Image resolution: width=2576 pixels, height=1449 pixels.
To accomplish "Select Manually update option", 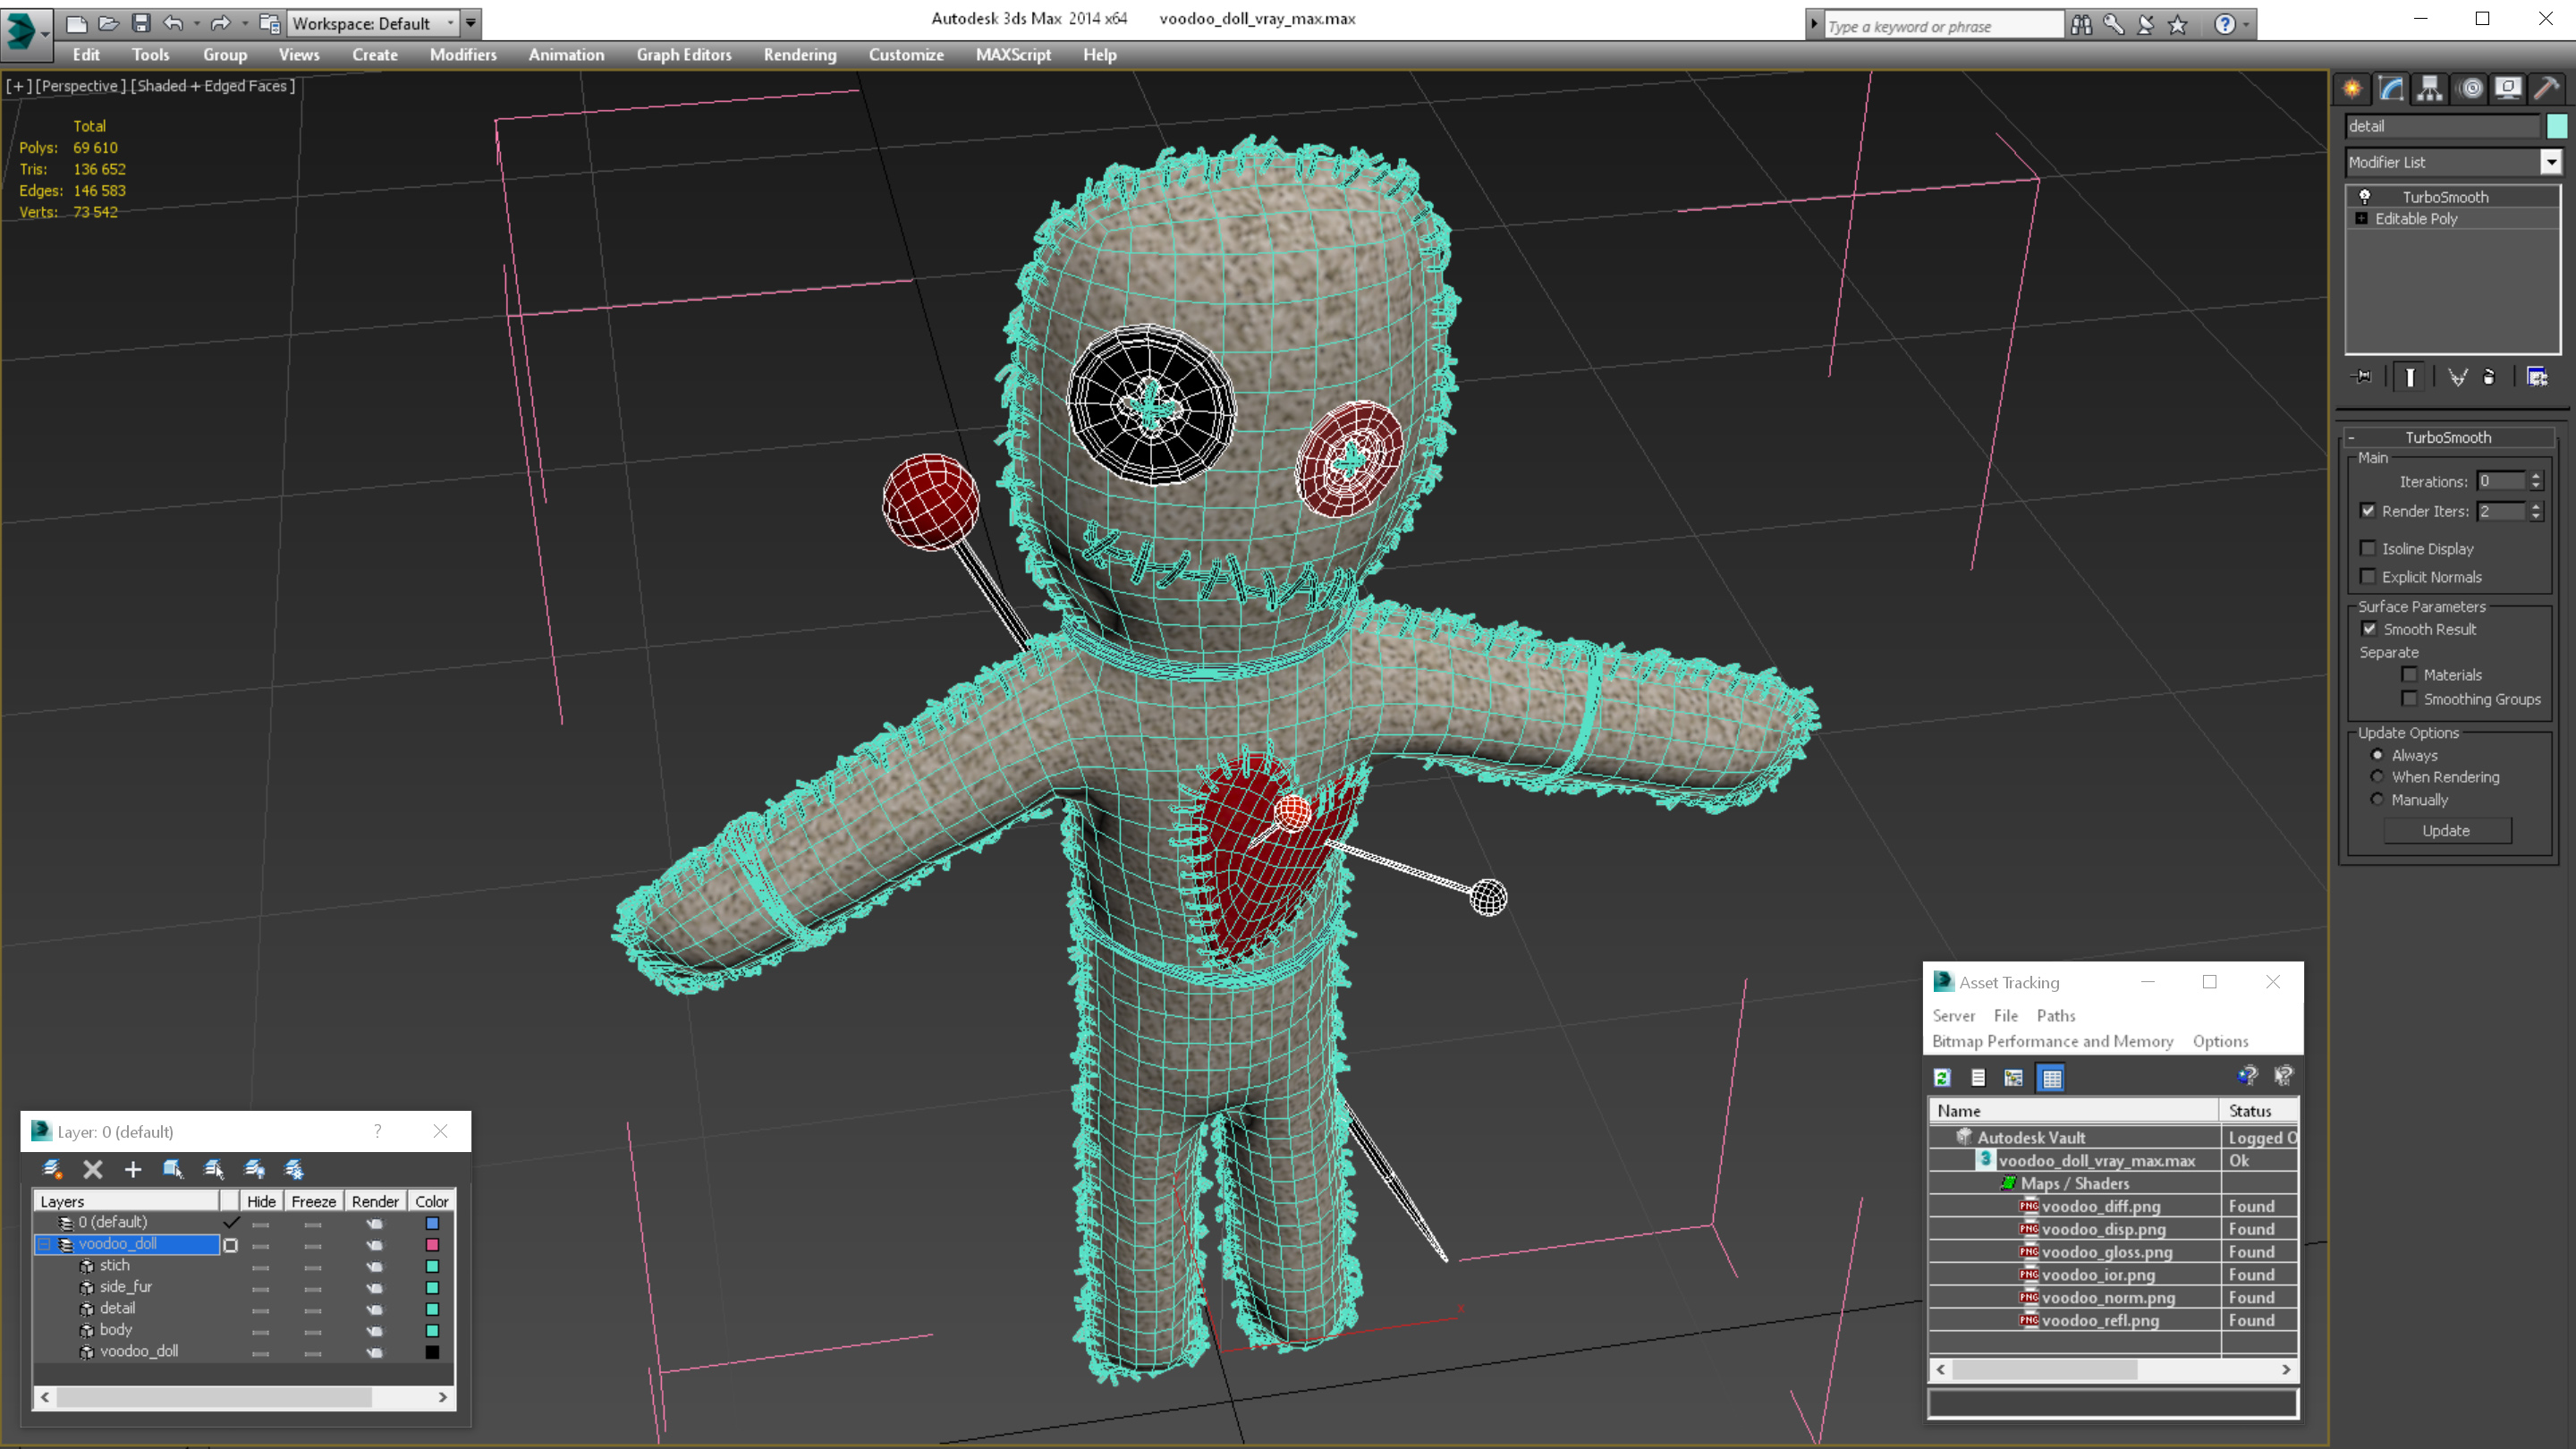I will (x=2378, y=799).
